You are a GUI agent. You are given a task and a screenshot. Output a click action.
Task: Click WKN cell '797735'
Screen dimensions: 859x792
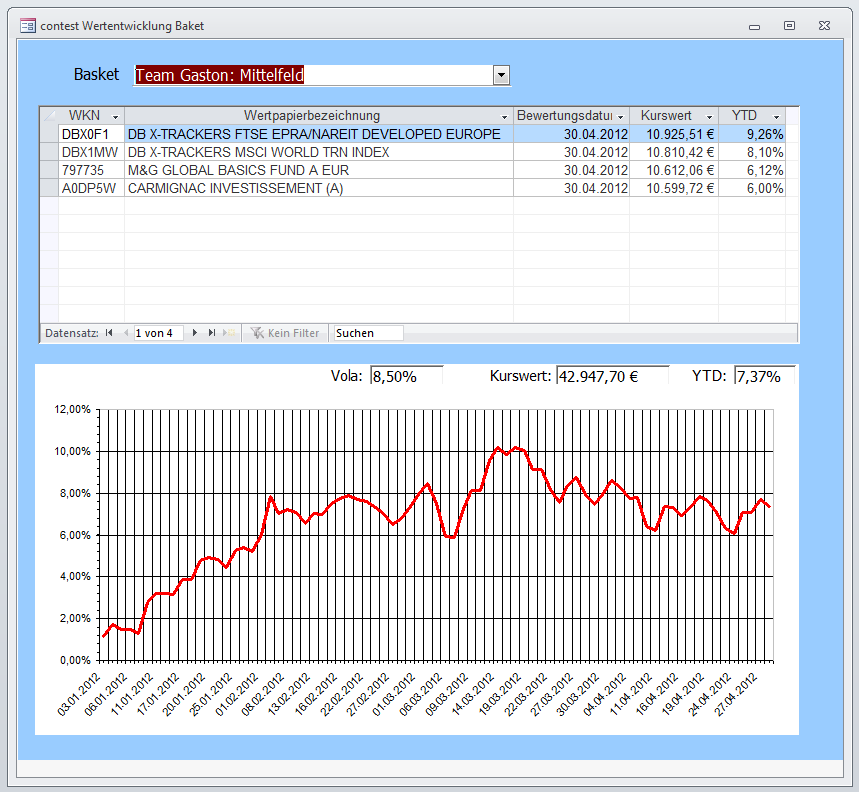click(91, 170)
